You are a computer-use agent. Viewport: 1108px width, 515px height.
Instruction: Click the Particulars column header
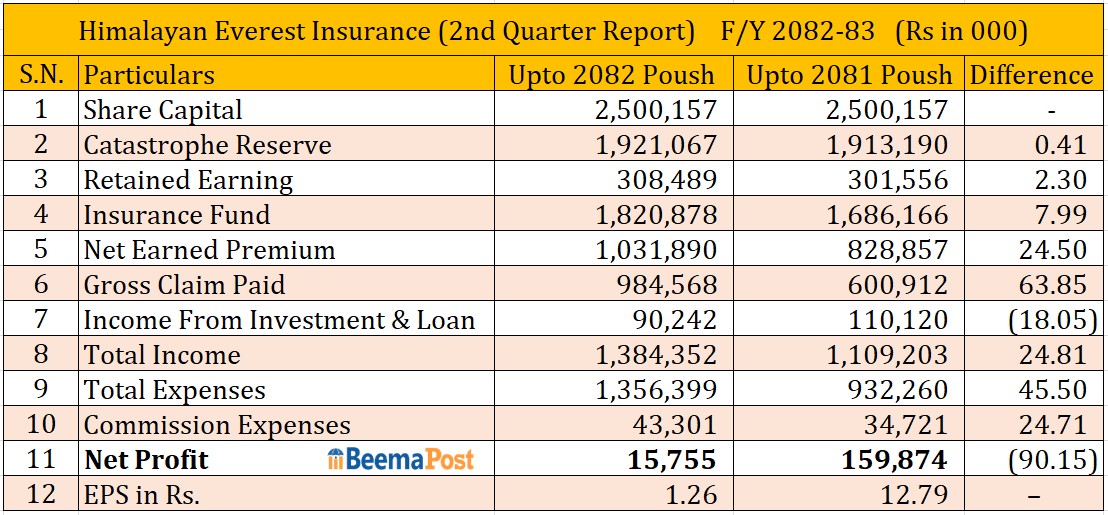coord(149,75)
